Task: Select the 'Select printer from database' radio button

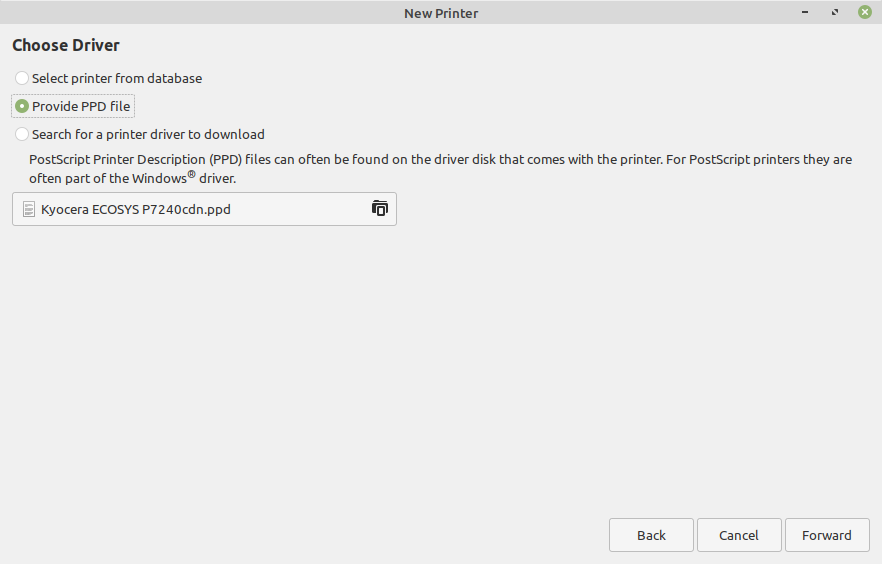Action: pos(22,78)
